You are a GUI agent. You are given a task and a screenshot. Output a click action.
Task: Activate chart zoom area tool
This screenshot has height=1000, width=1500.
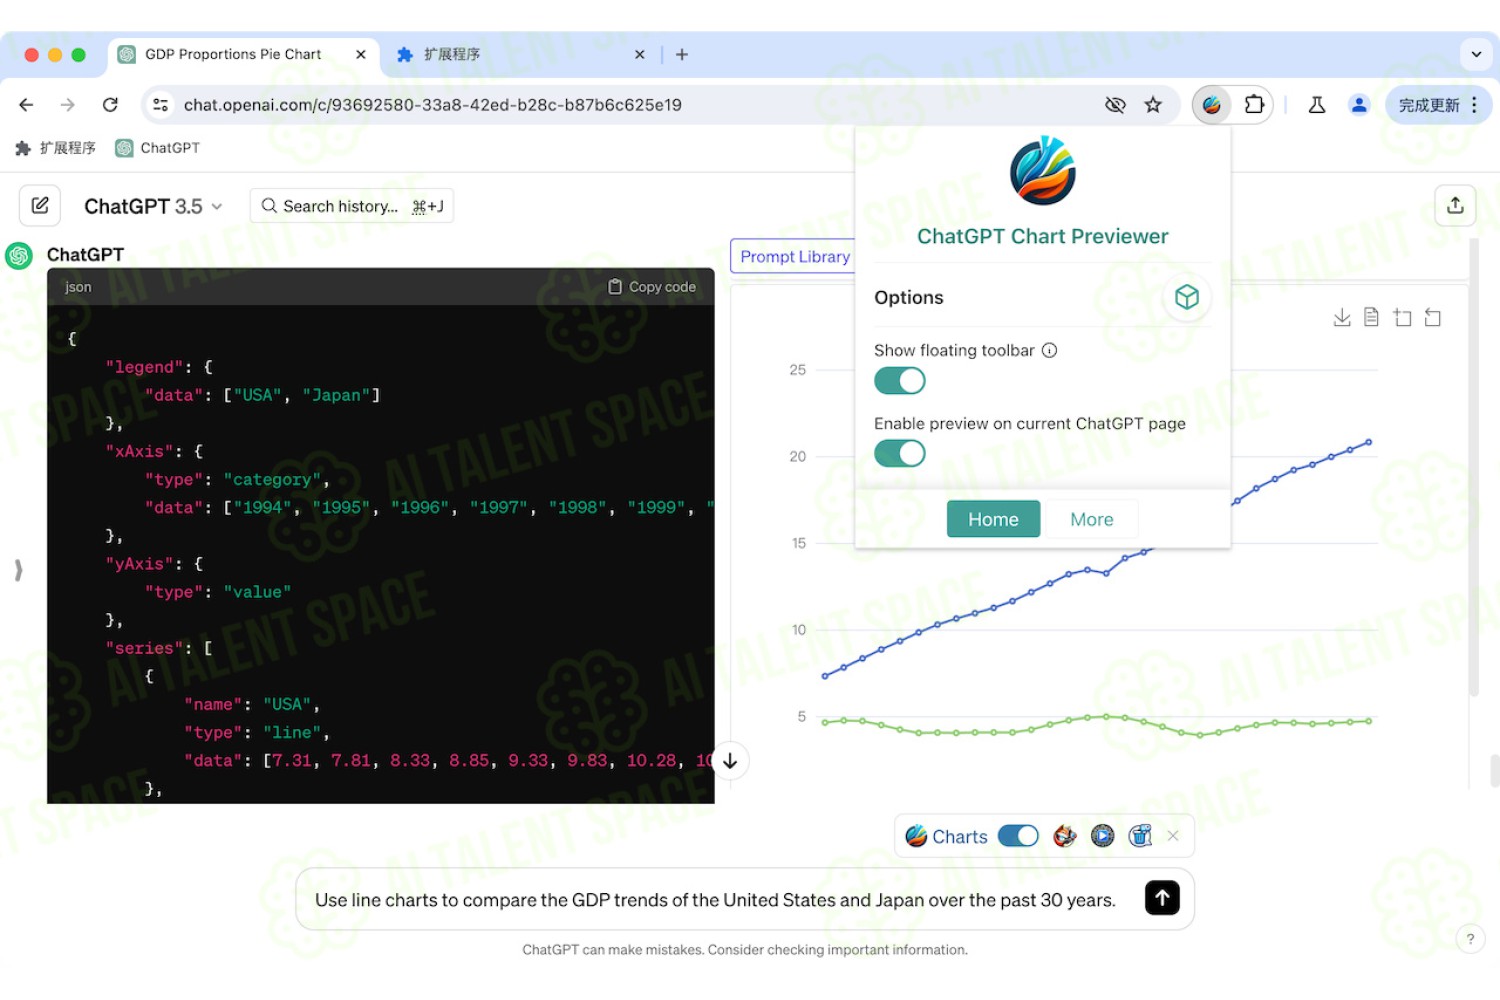click(1402, 317)
